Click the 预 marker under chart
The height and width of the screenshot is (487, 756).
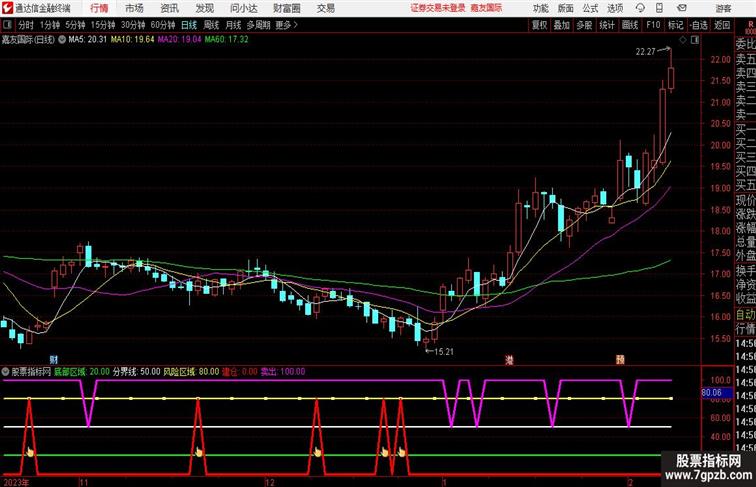pyautogui.click(x=621, y=360)
